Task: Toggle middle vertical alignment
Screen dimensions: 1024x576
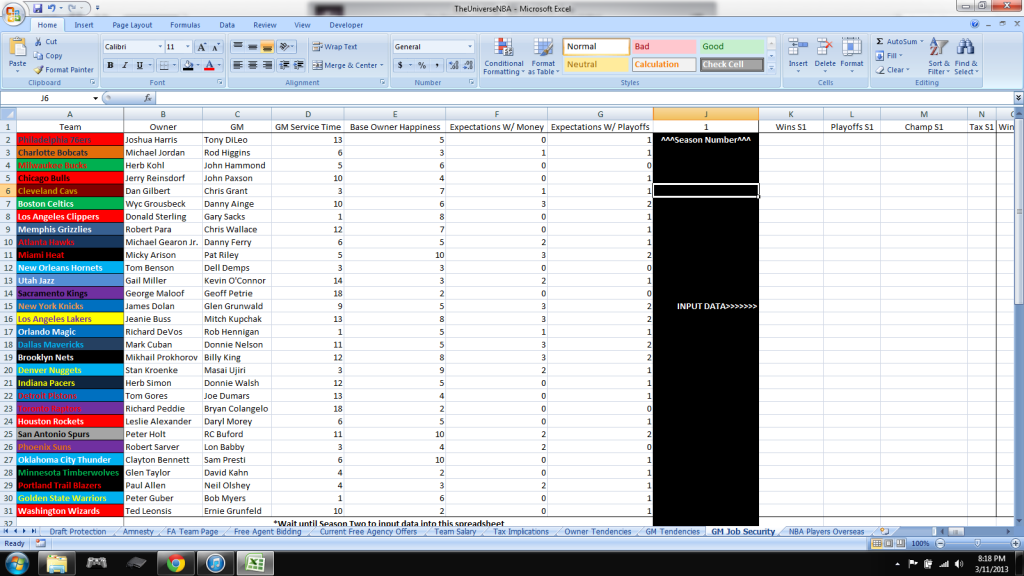Action: coord(253,47)
